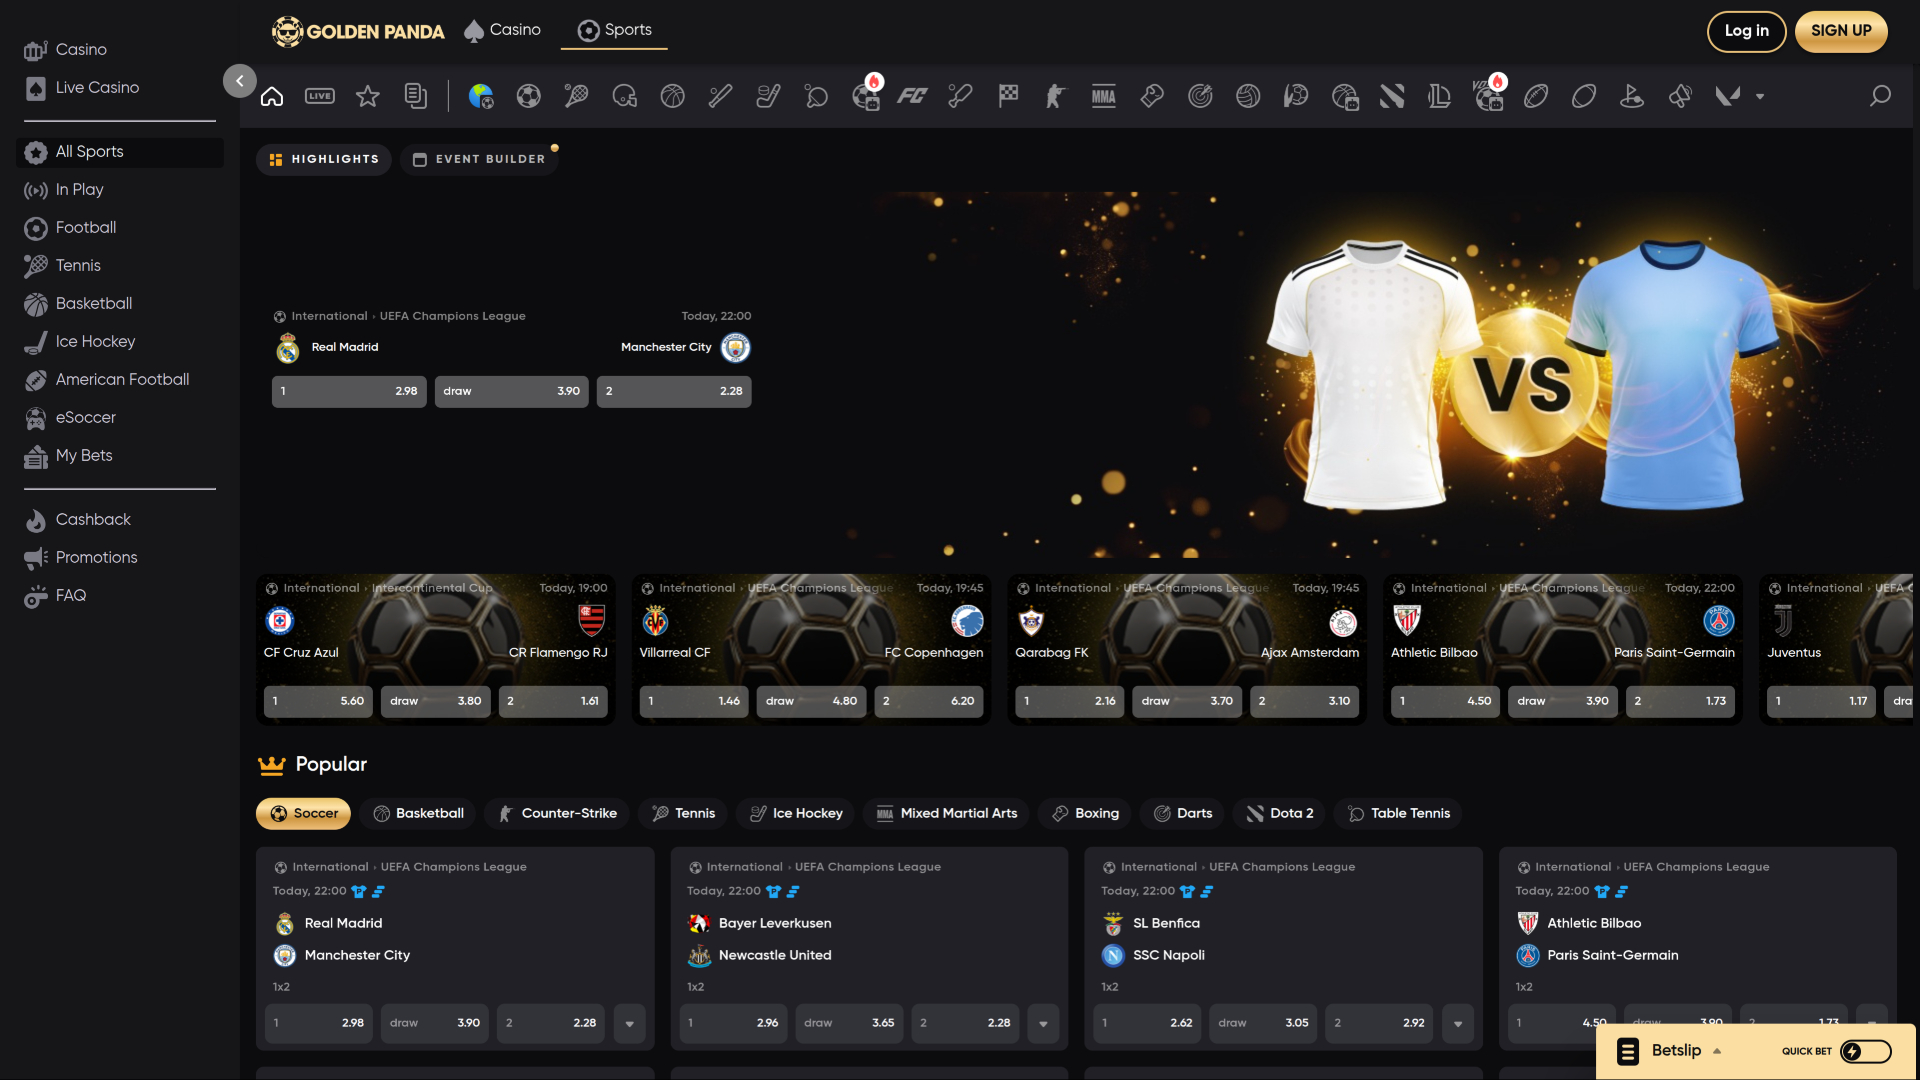Open the Golf flag icon in the sports toolbar
Viewport: 1920px width, 1080px height.
[x=1631, y=95]
